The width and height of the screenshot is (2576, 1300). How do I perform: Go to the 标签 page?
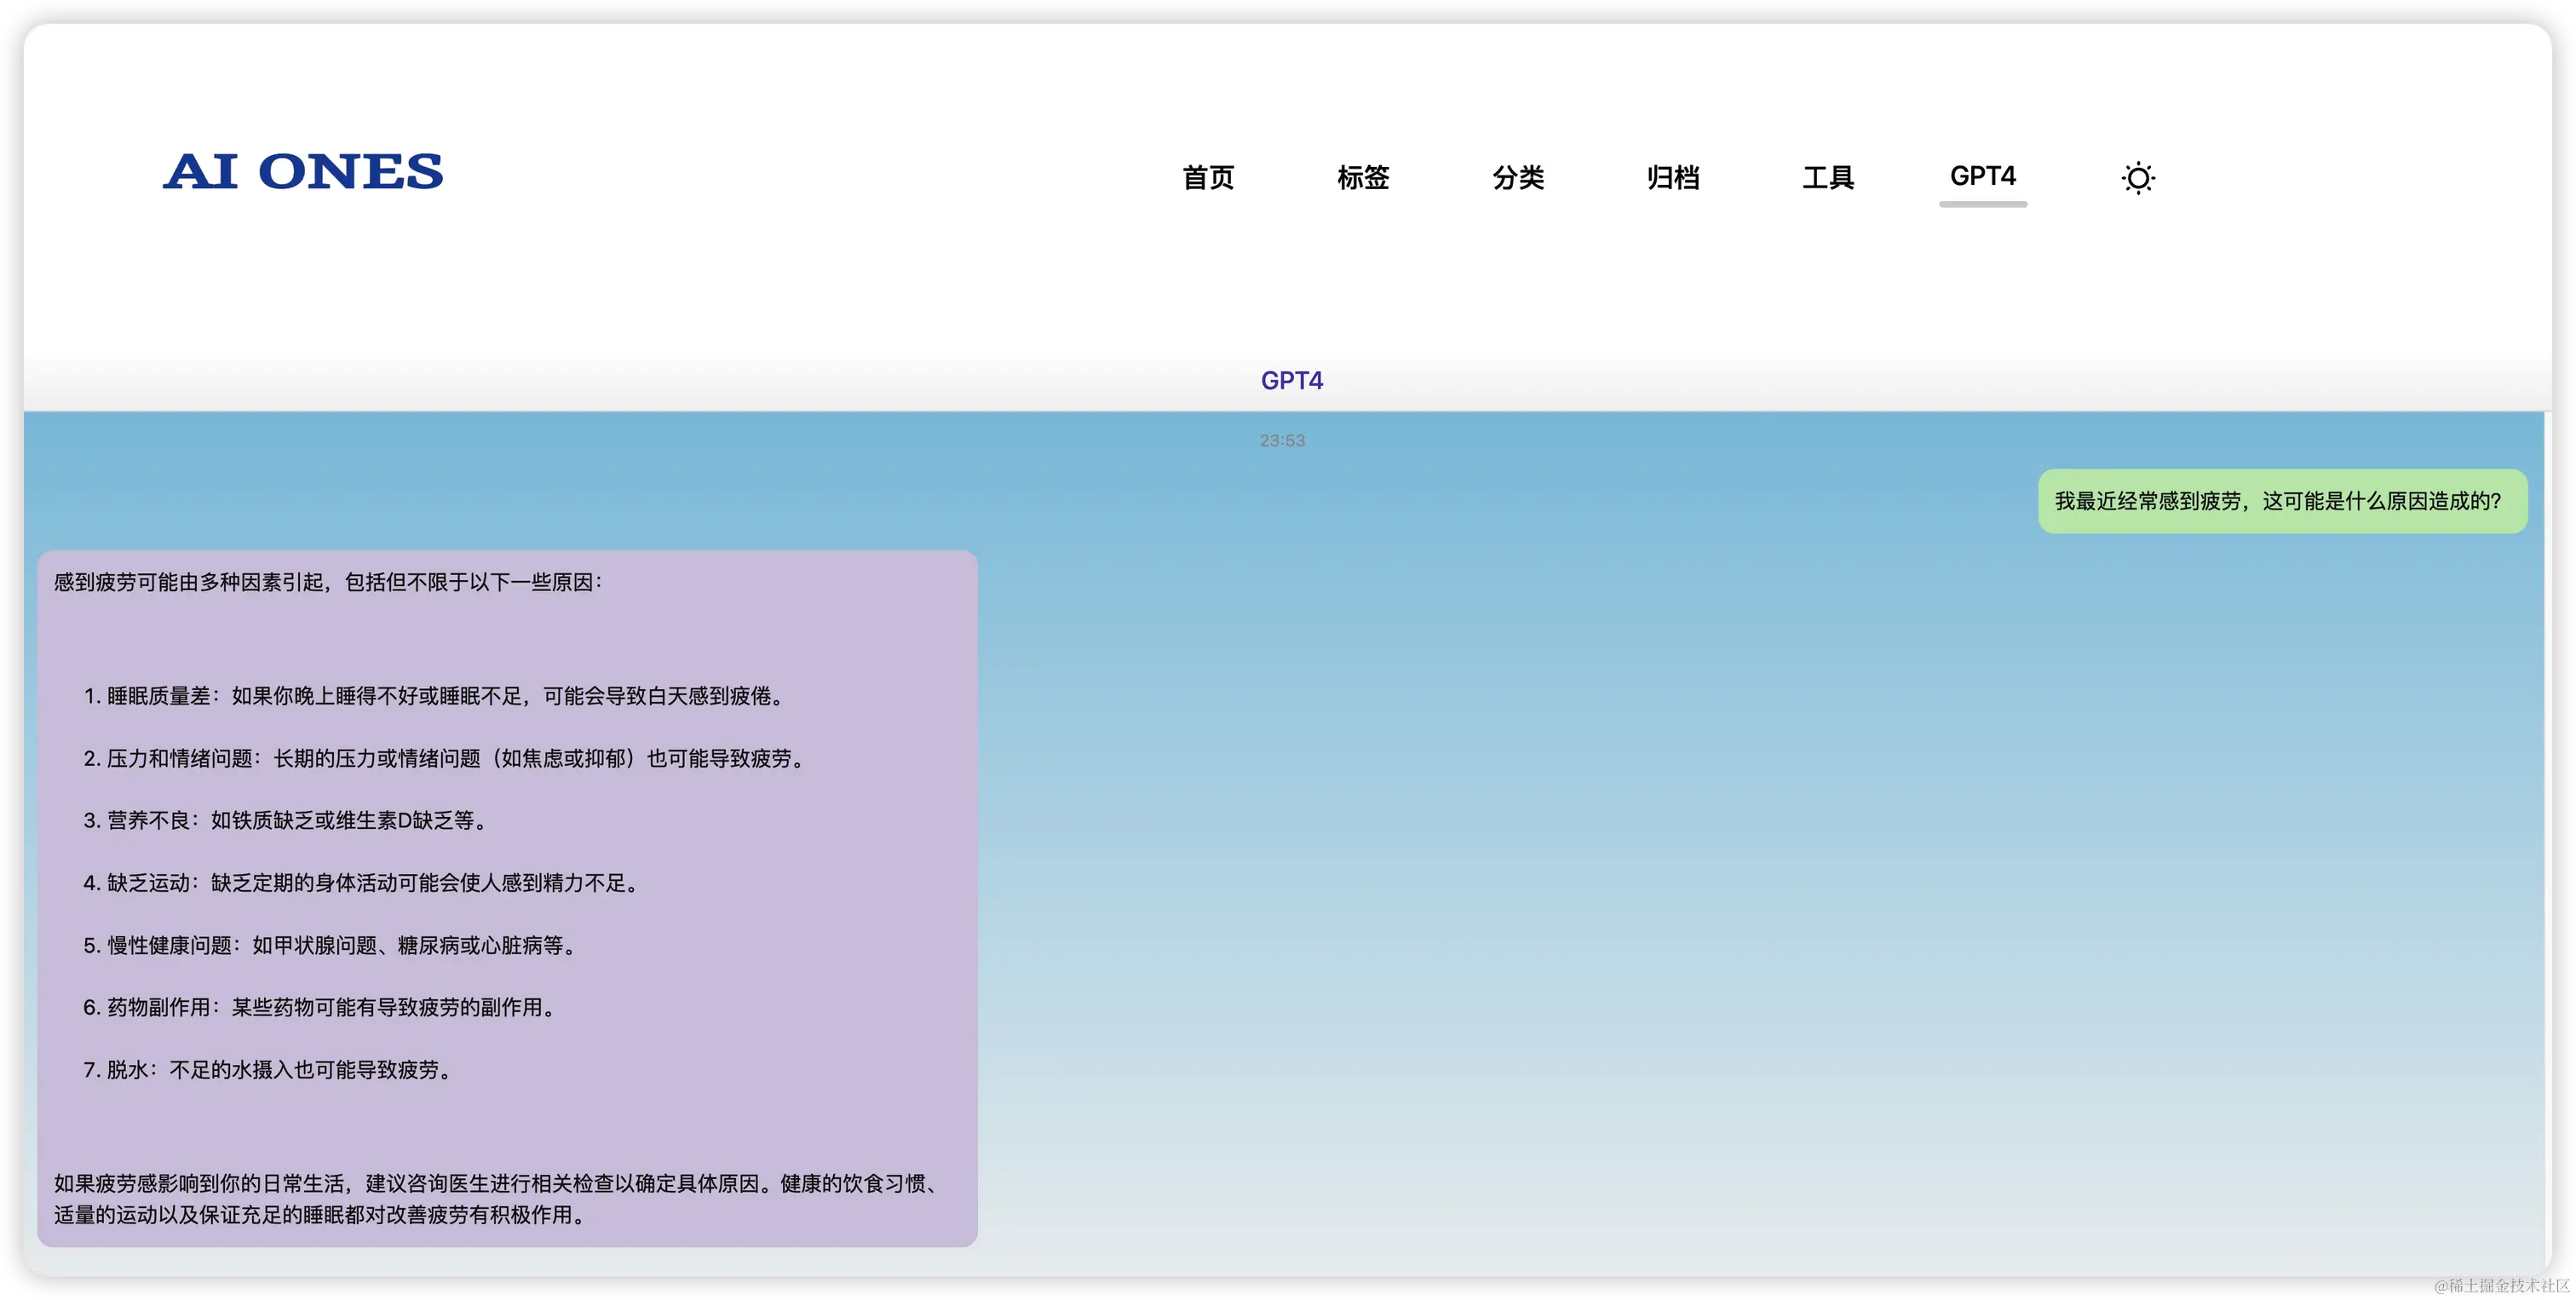1363,178
